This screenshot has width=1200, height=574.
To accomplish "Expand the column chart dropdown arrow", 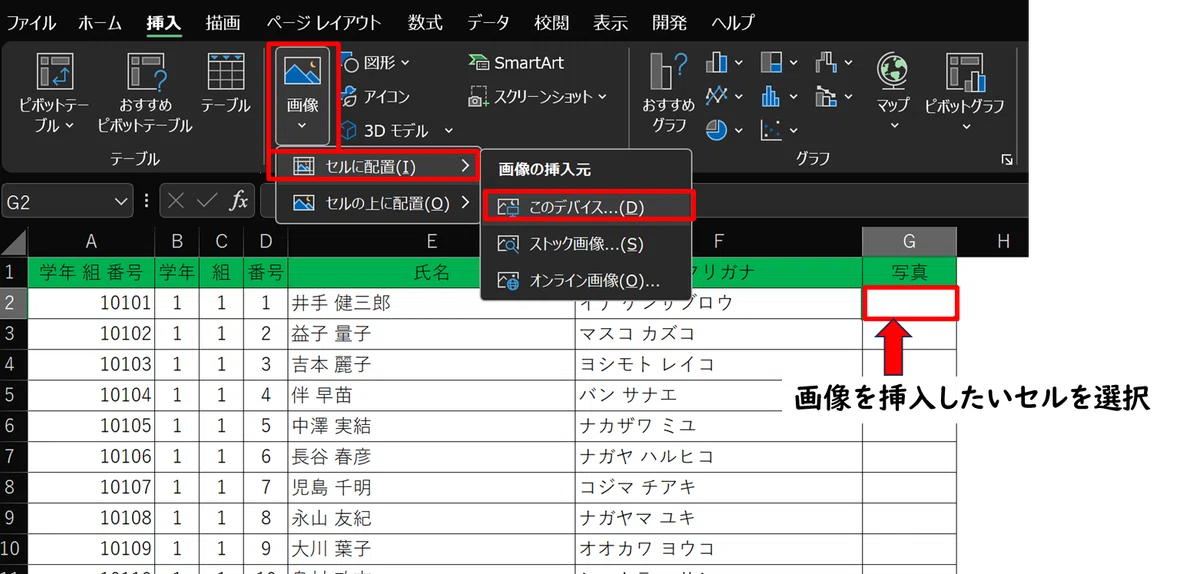I will (738, 63).
